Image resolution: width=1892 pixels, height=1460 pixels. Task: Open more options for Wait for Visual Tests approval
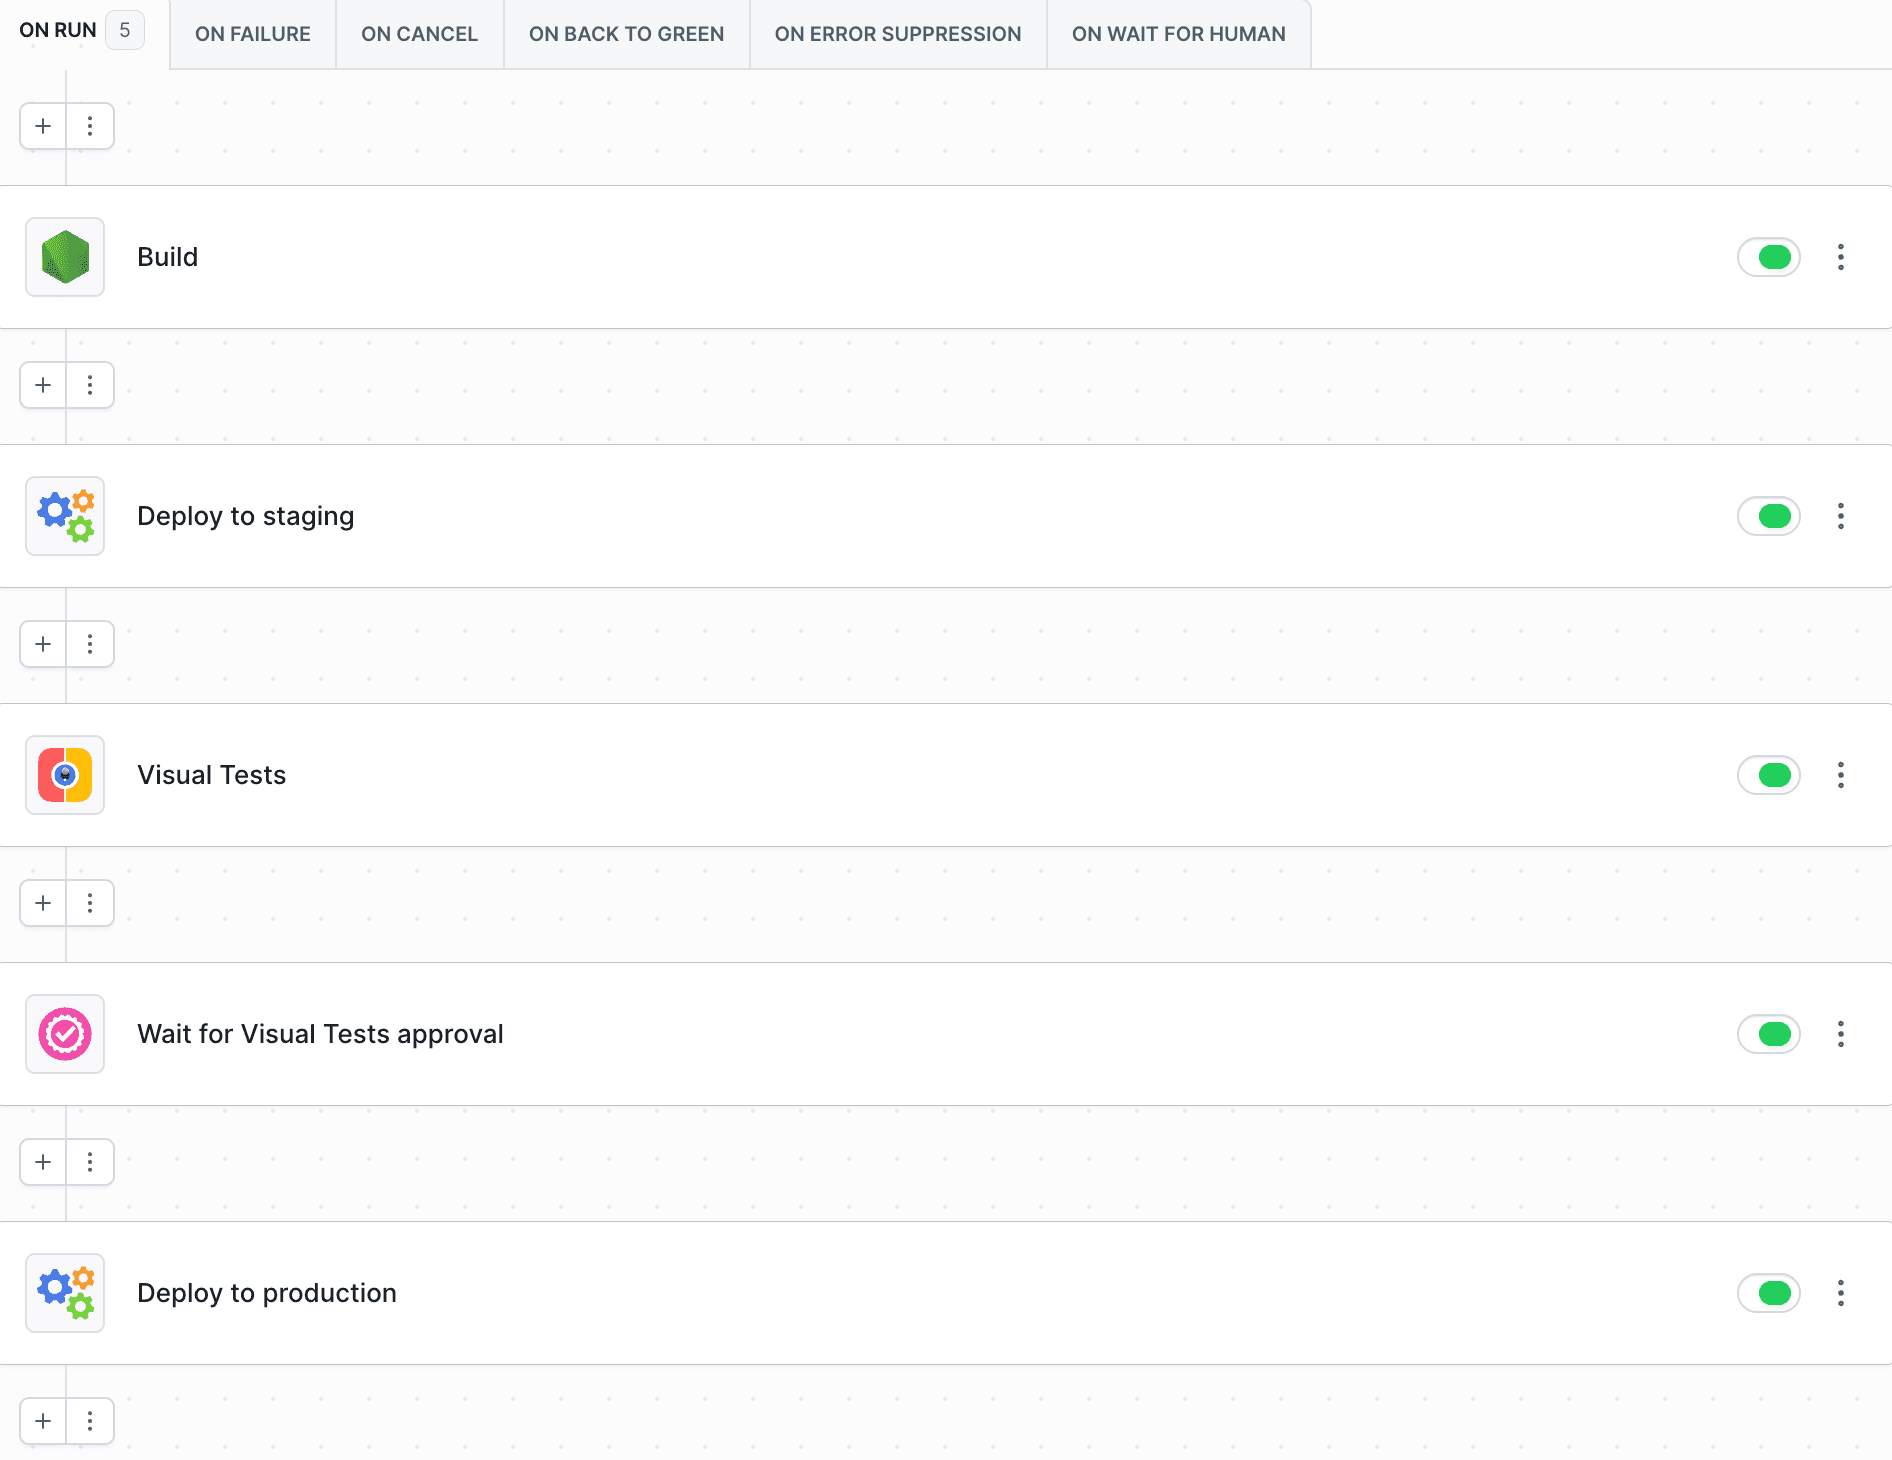(x=1840, y=1034)
